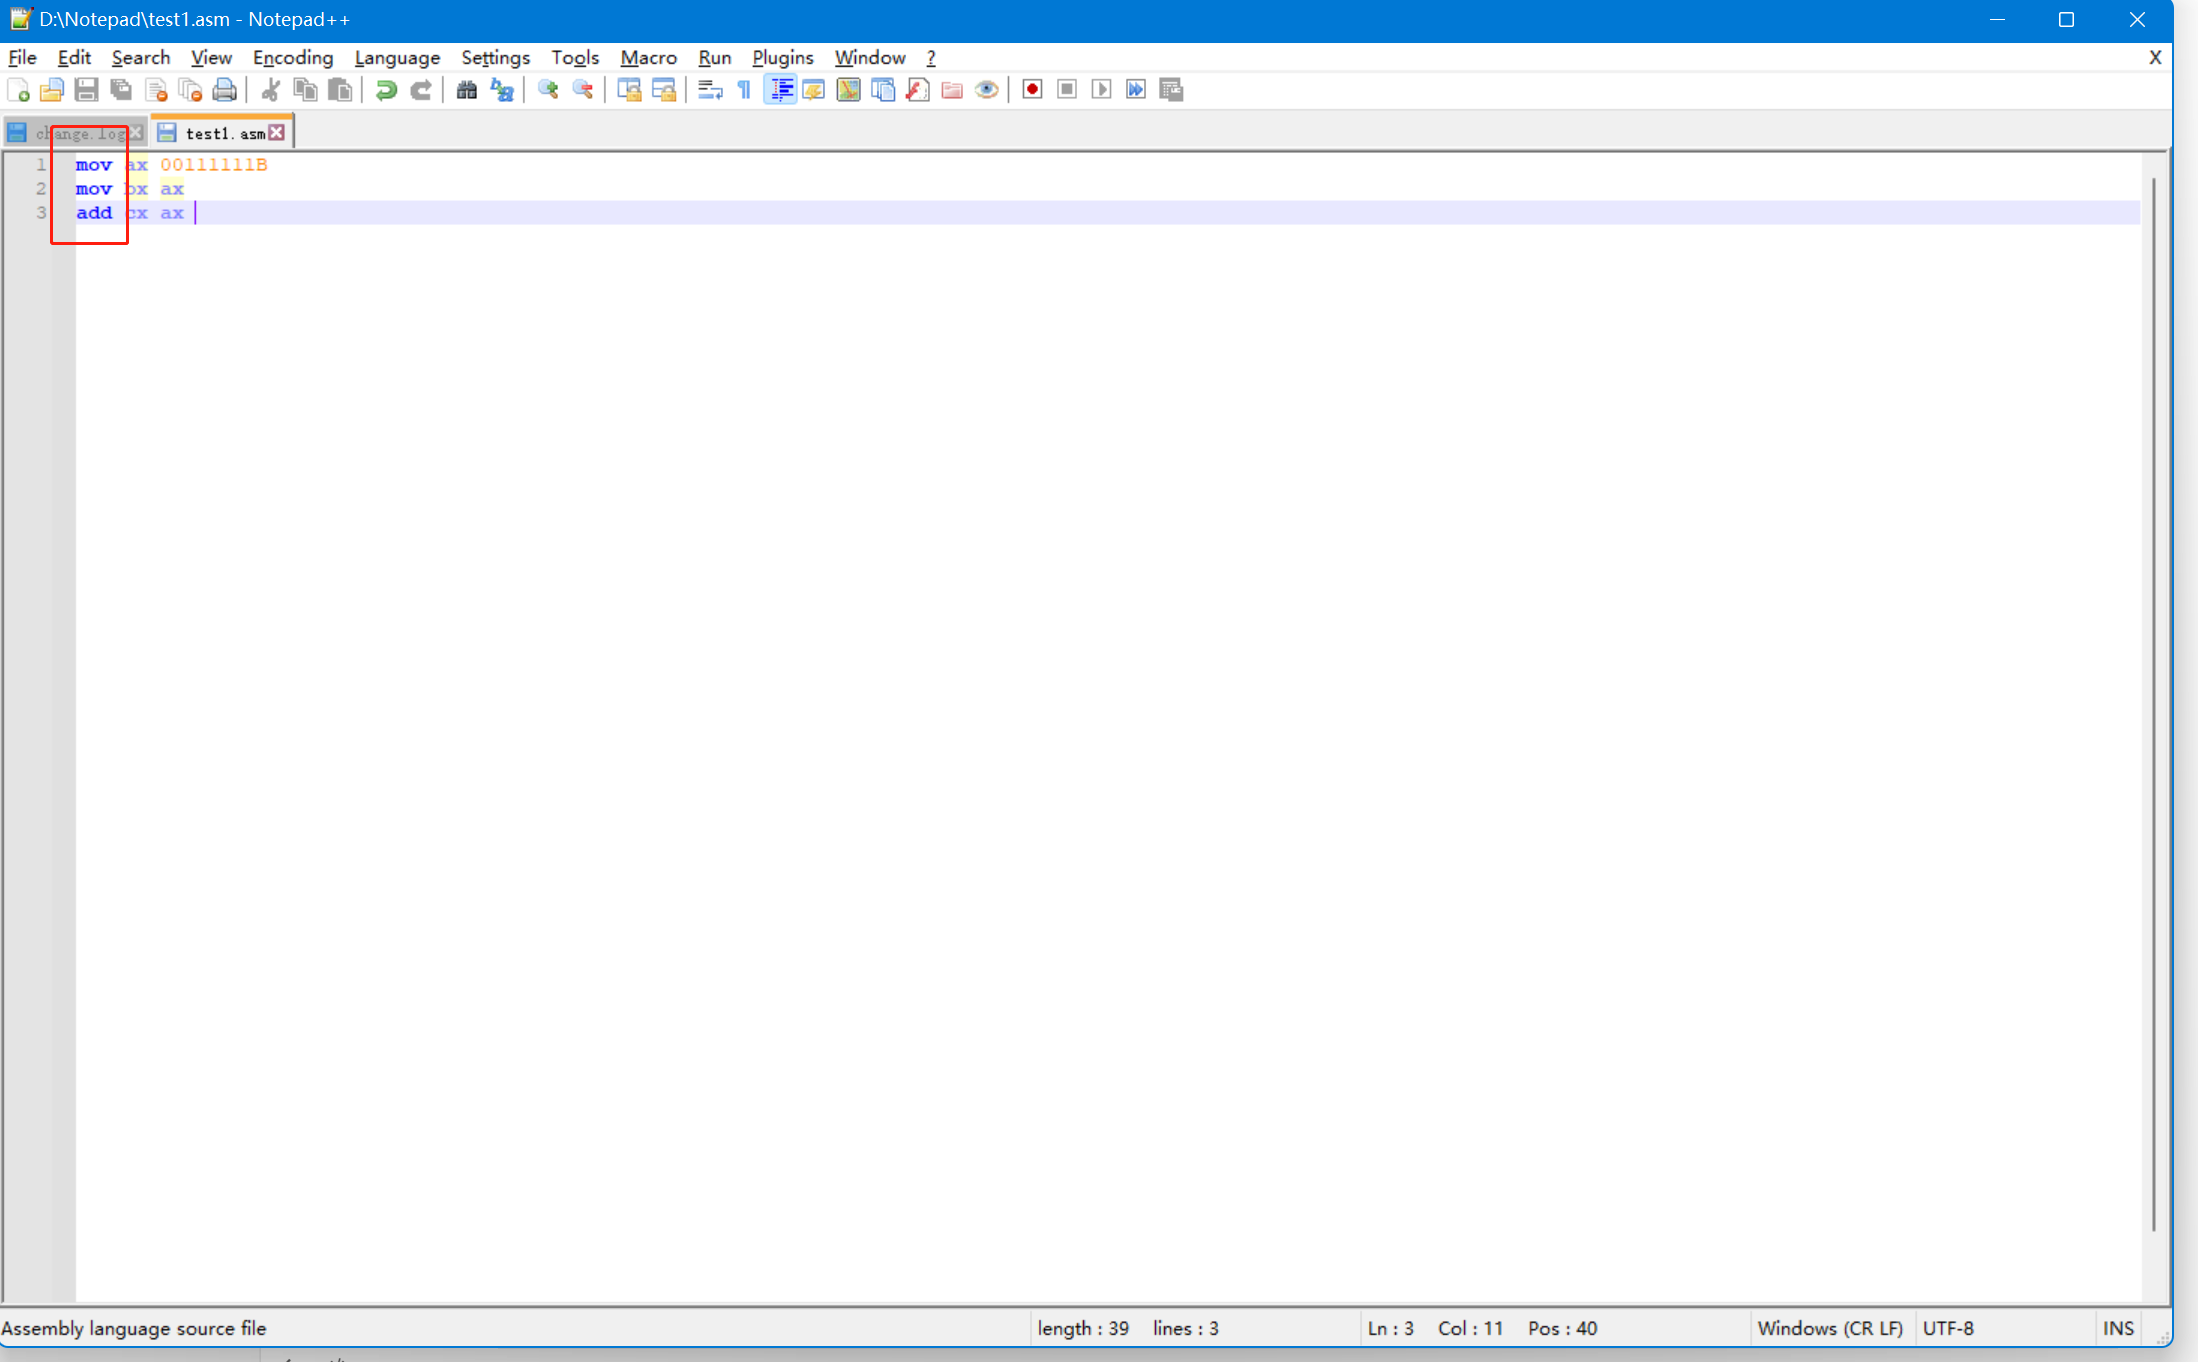Open the Plugins menu

(782, 57)
